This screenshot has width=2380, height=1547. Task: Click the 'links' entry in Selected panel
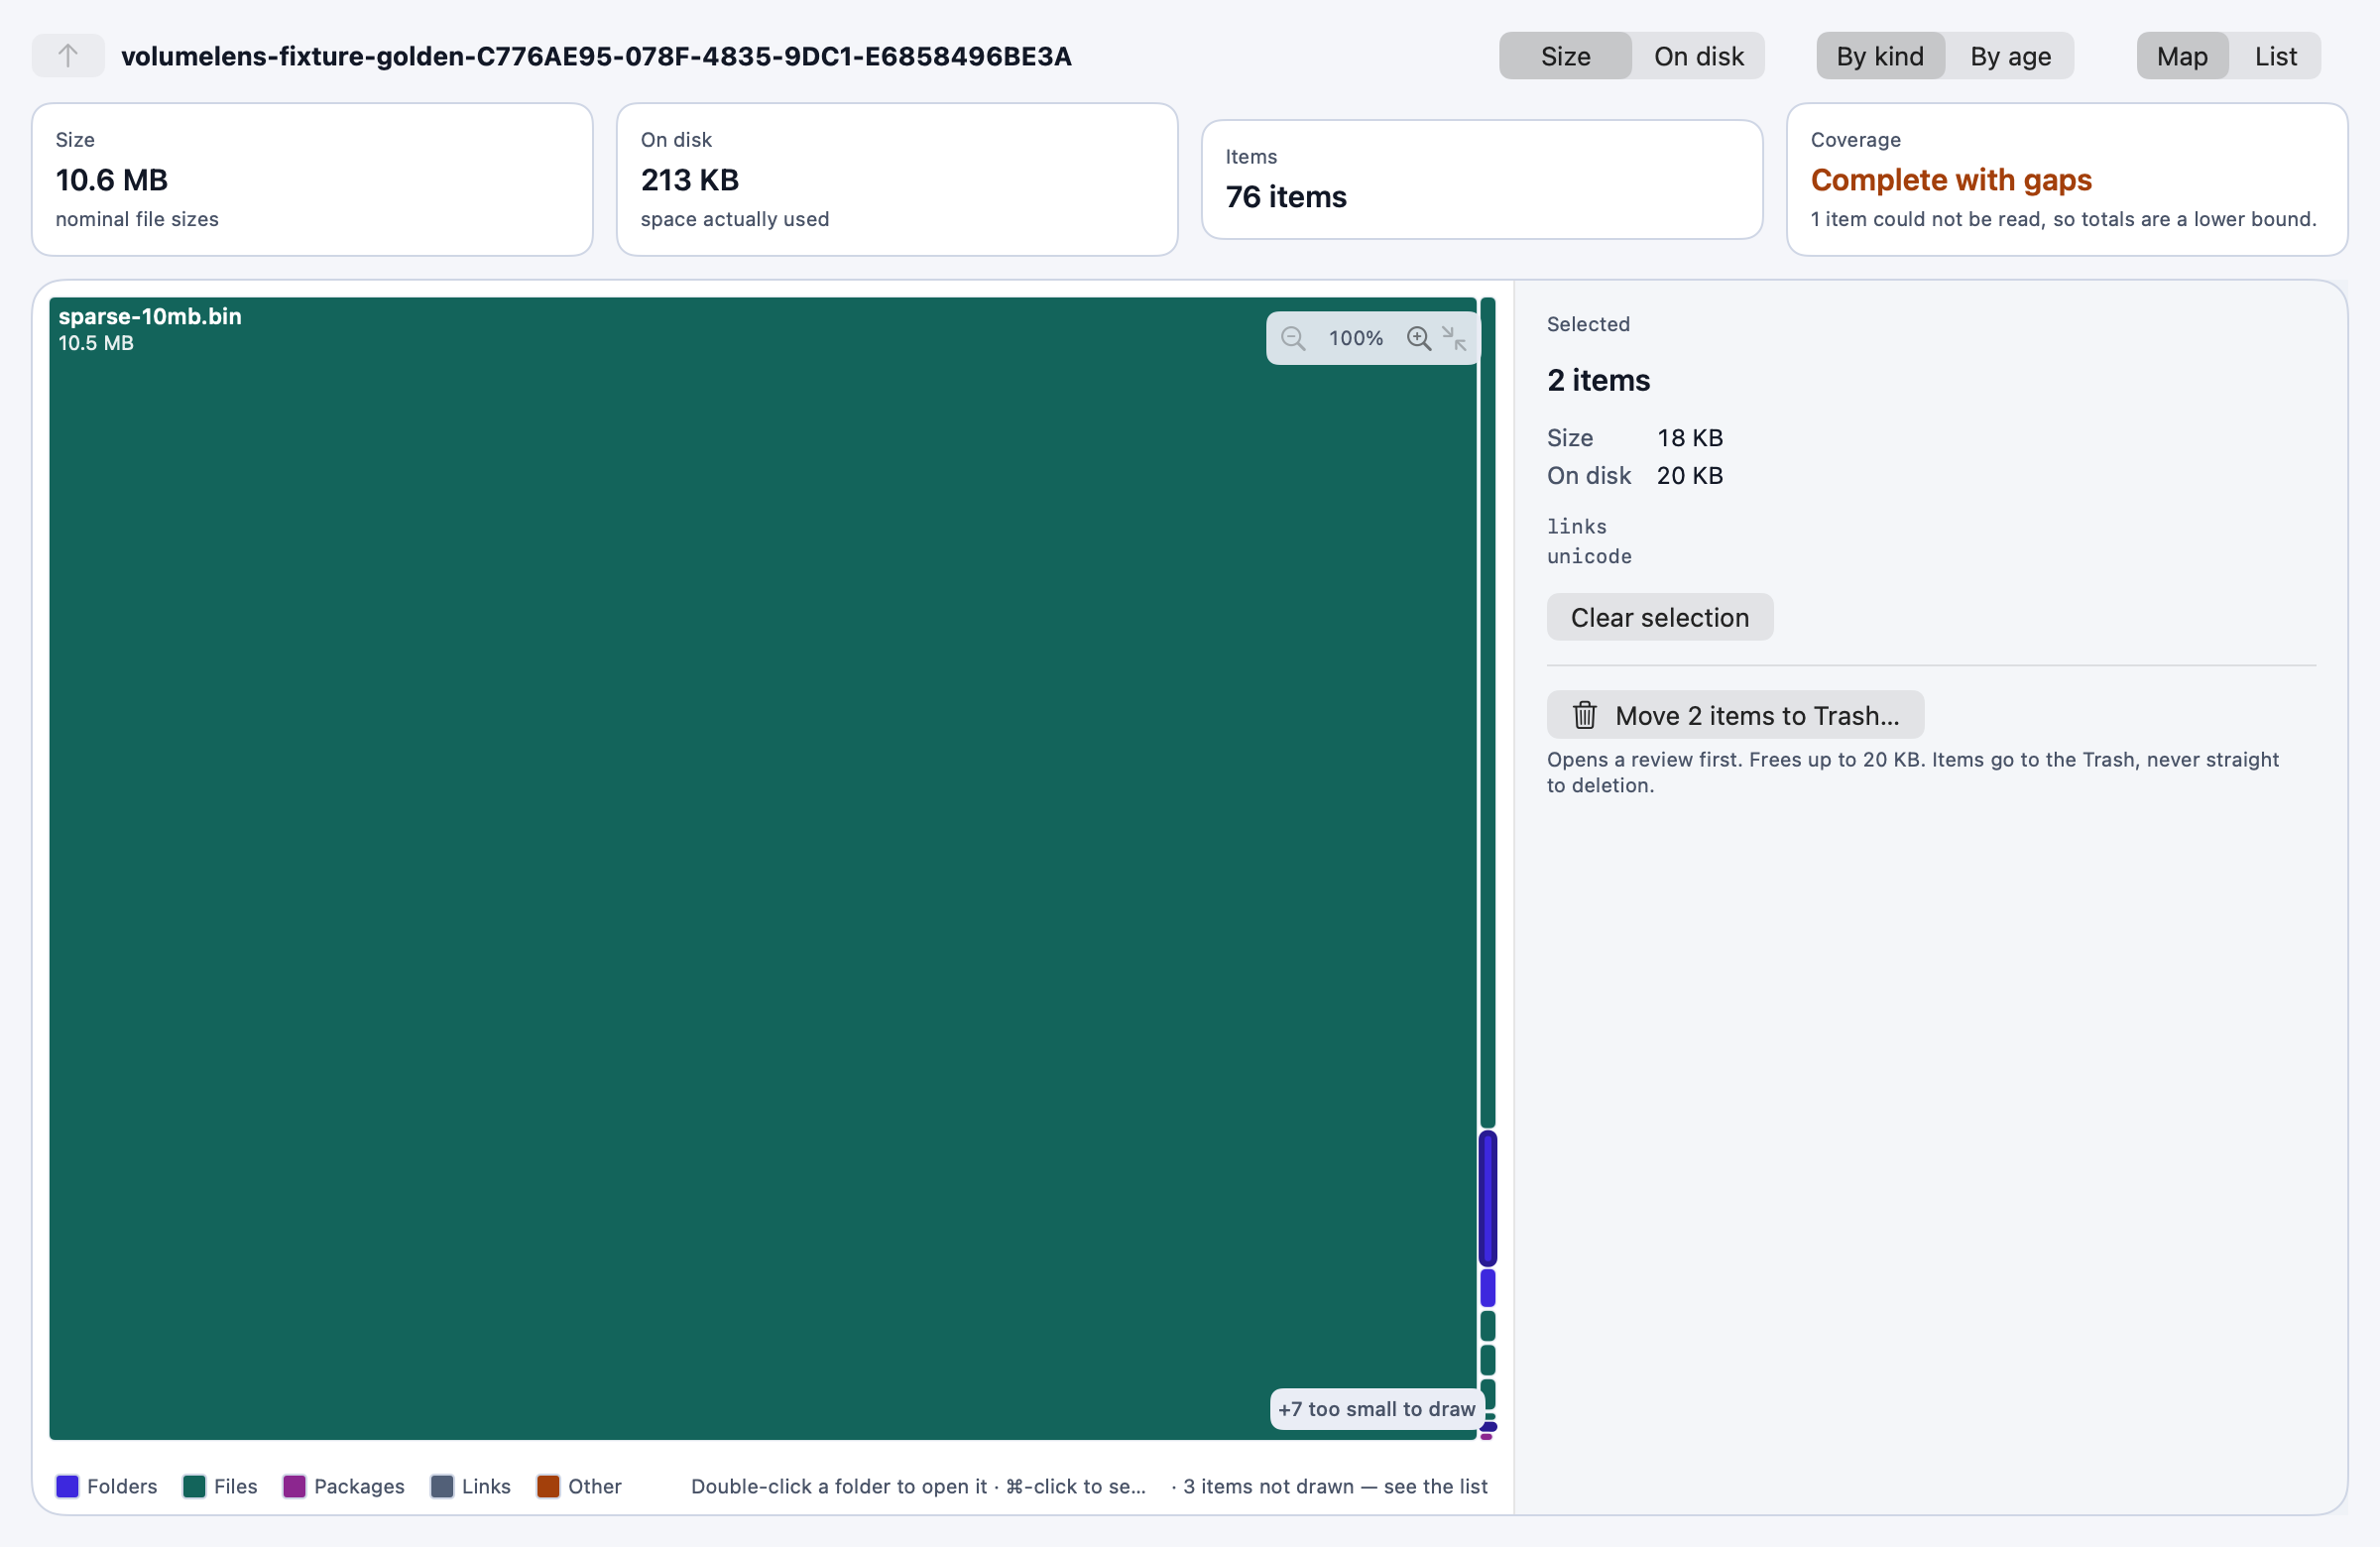(x=1577, y=527)
